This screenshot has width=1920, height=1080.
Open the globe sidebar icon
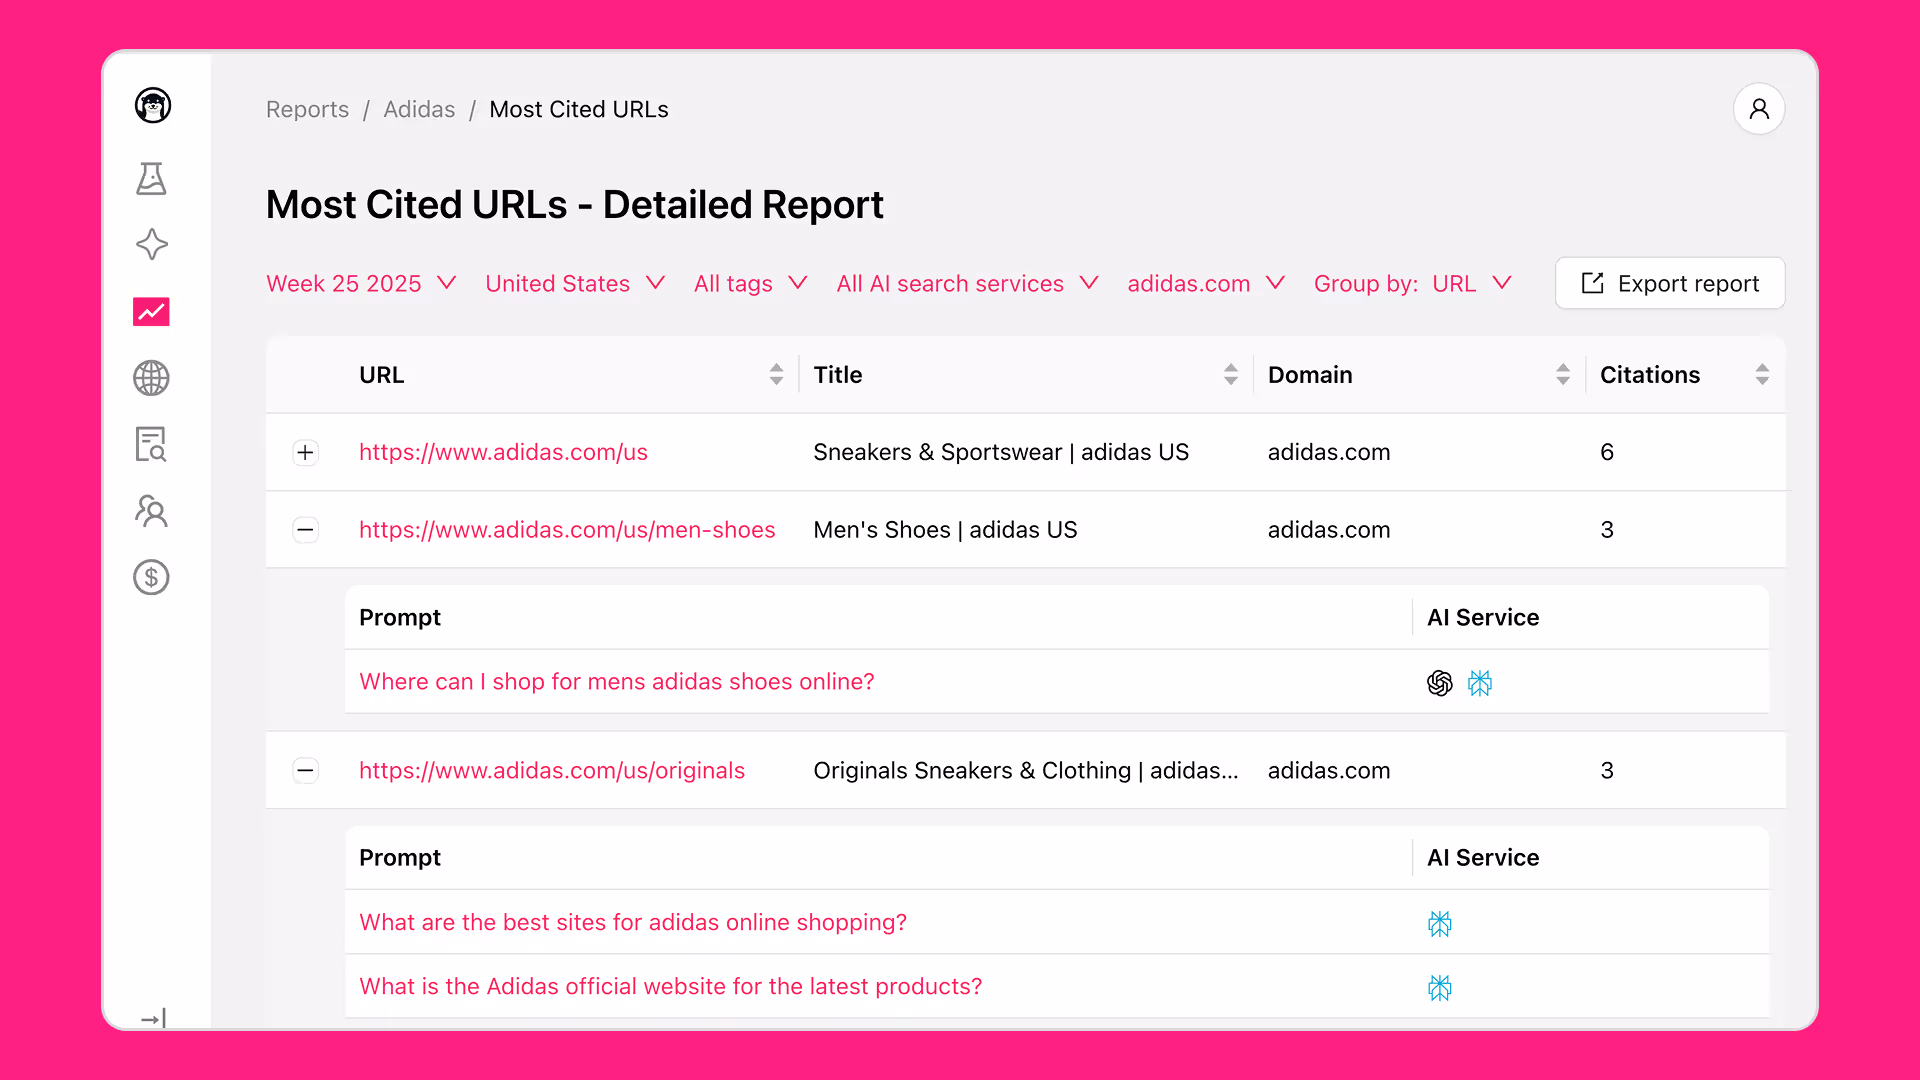[x=152, y=378]
